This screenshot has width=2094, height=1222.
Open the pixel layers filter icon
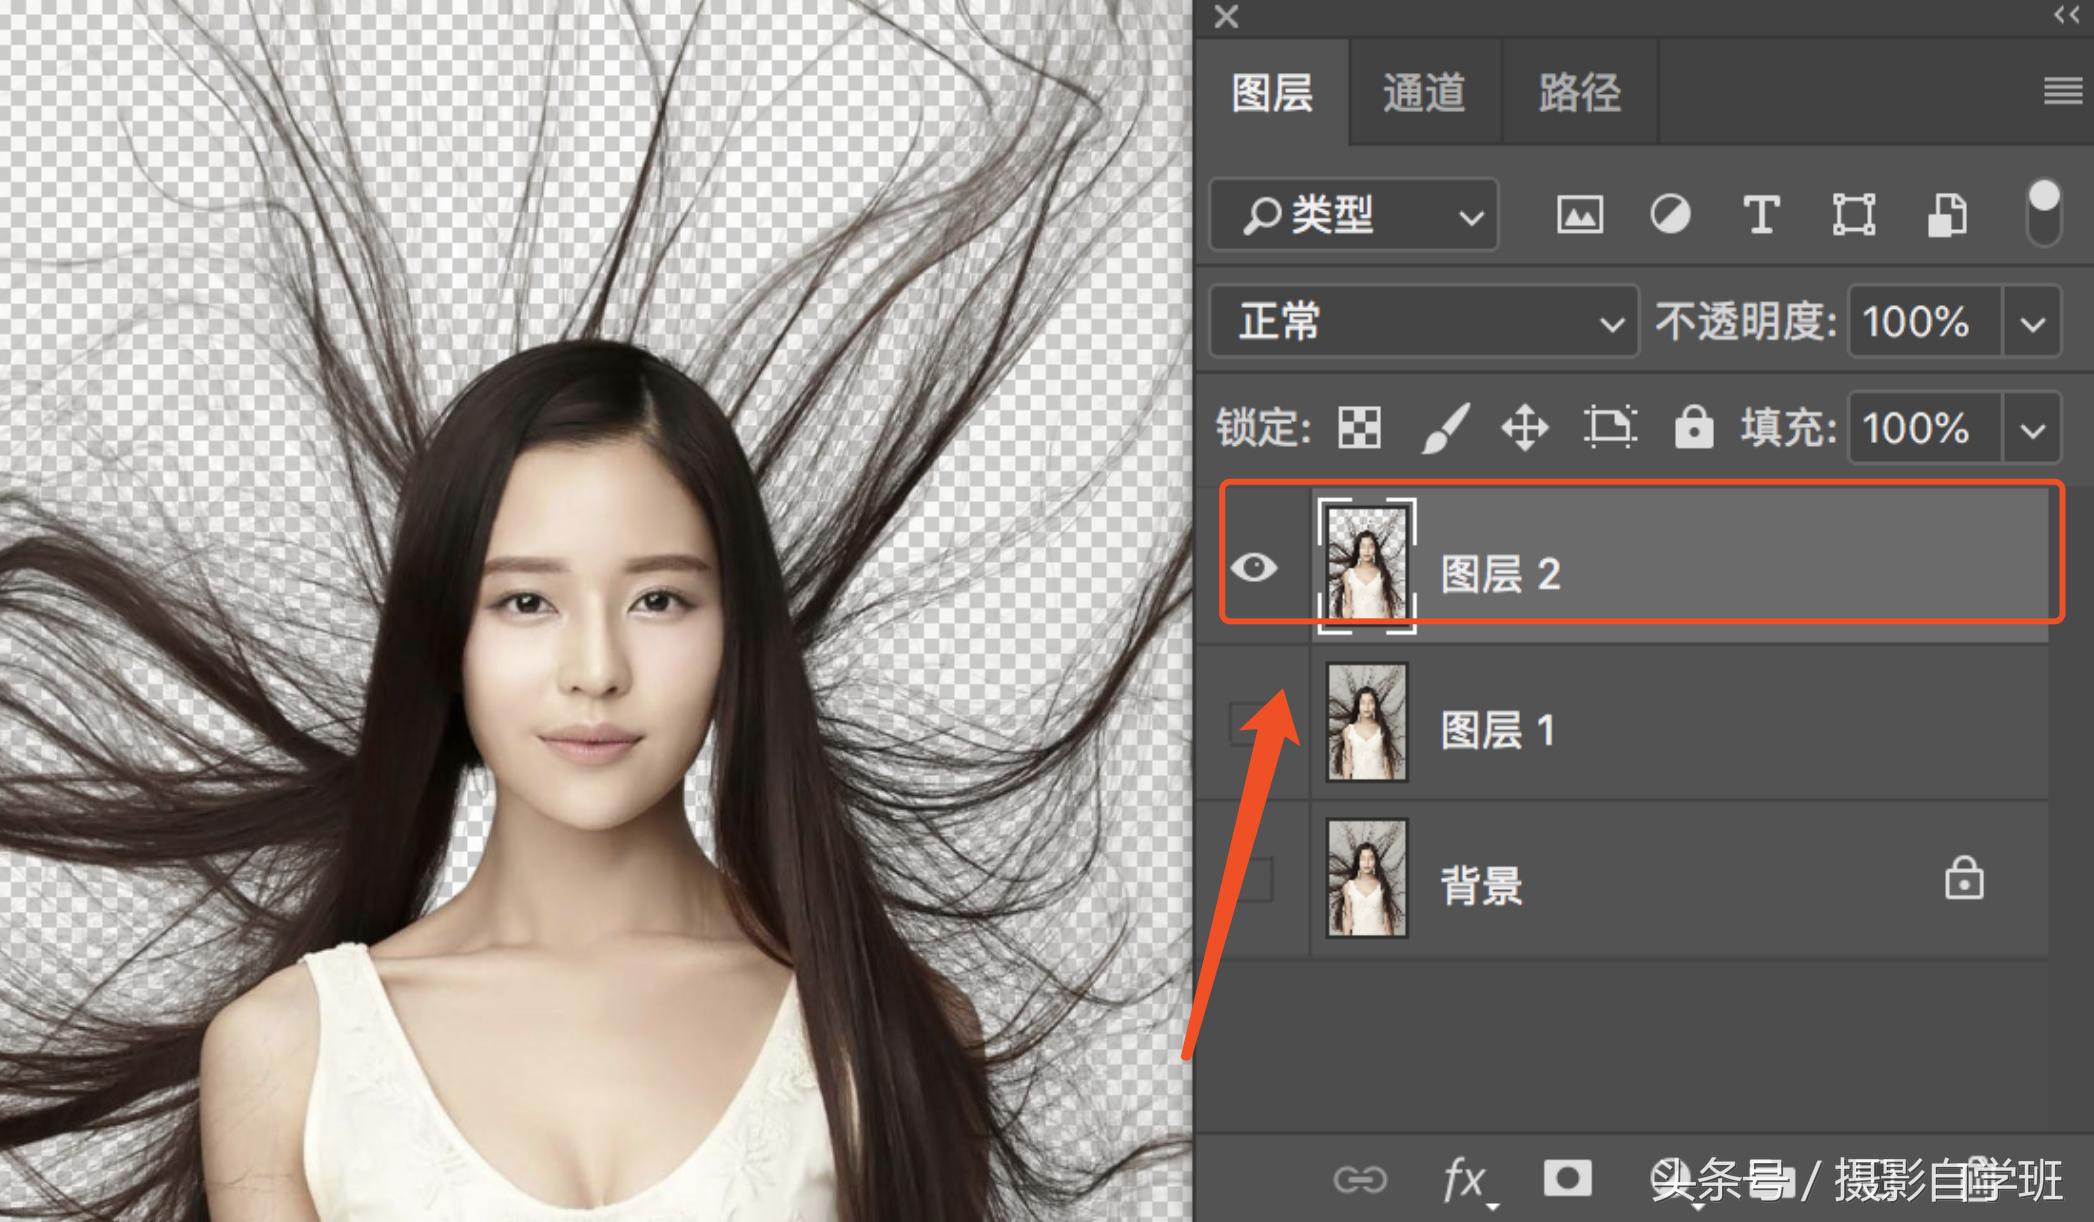[1580, 214]
